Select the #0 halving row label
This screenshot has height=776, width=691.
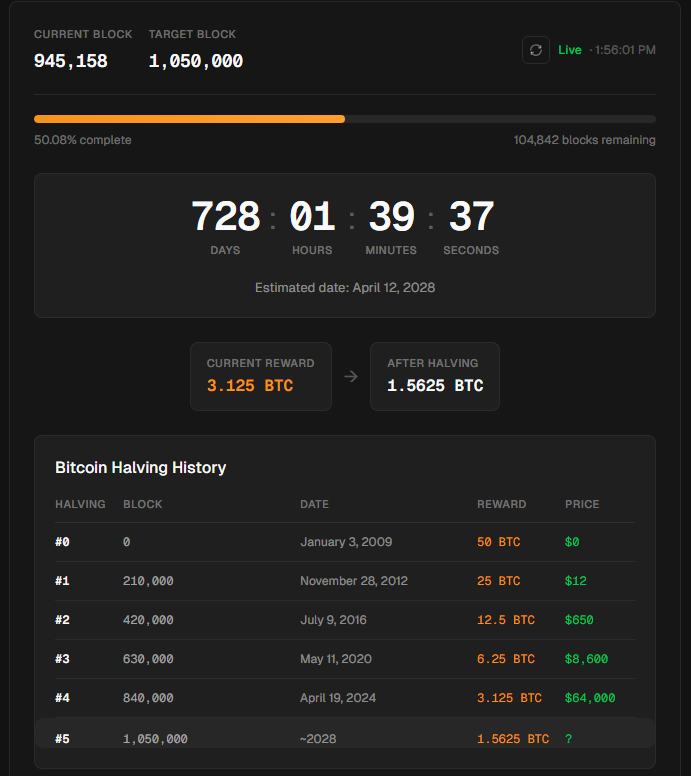click(62, 542)
